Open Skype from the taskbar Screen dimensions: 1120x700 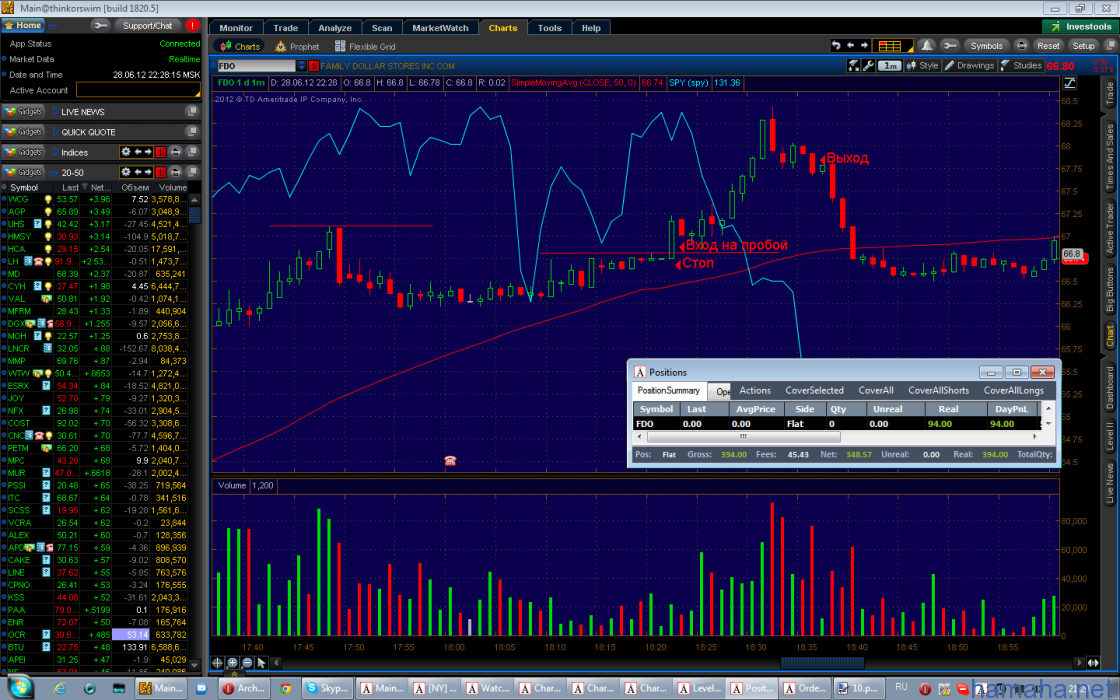326,688
